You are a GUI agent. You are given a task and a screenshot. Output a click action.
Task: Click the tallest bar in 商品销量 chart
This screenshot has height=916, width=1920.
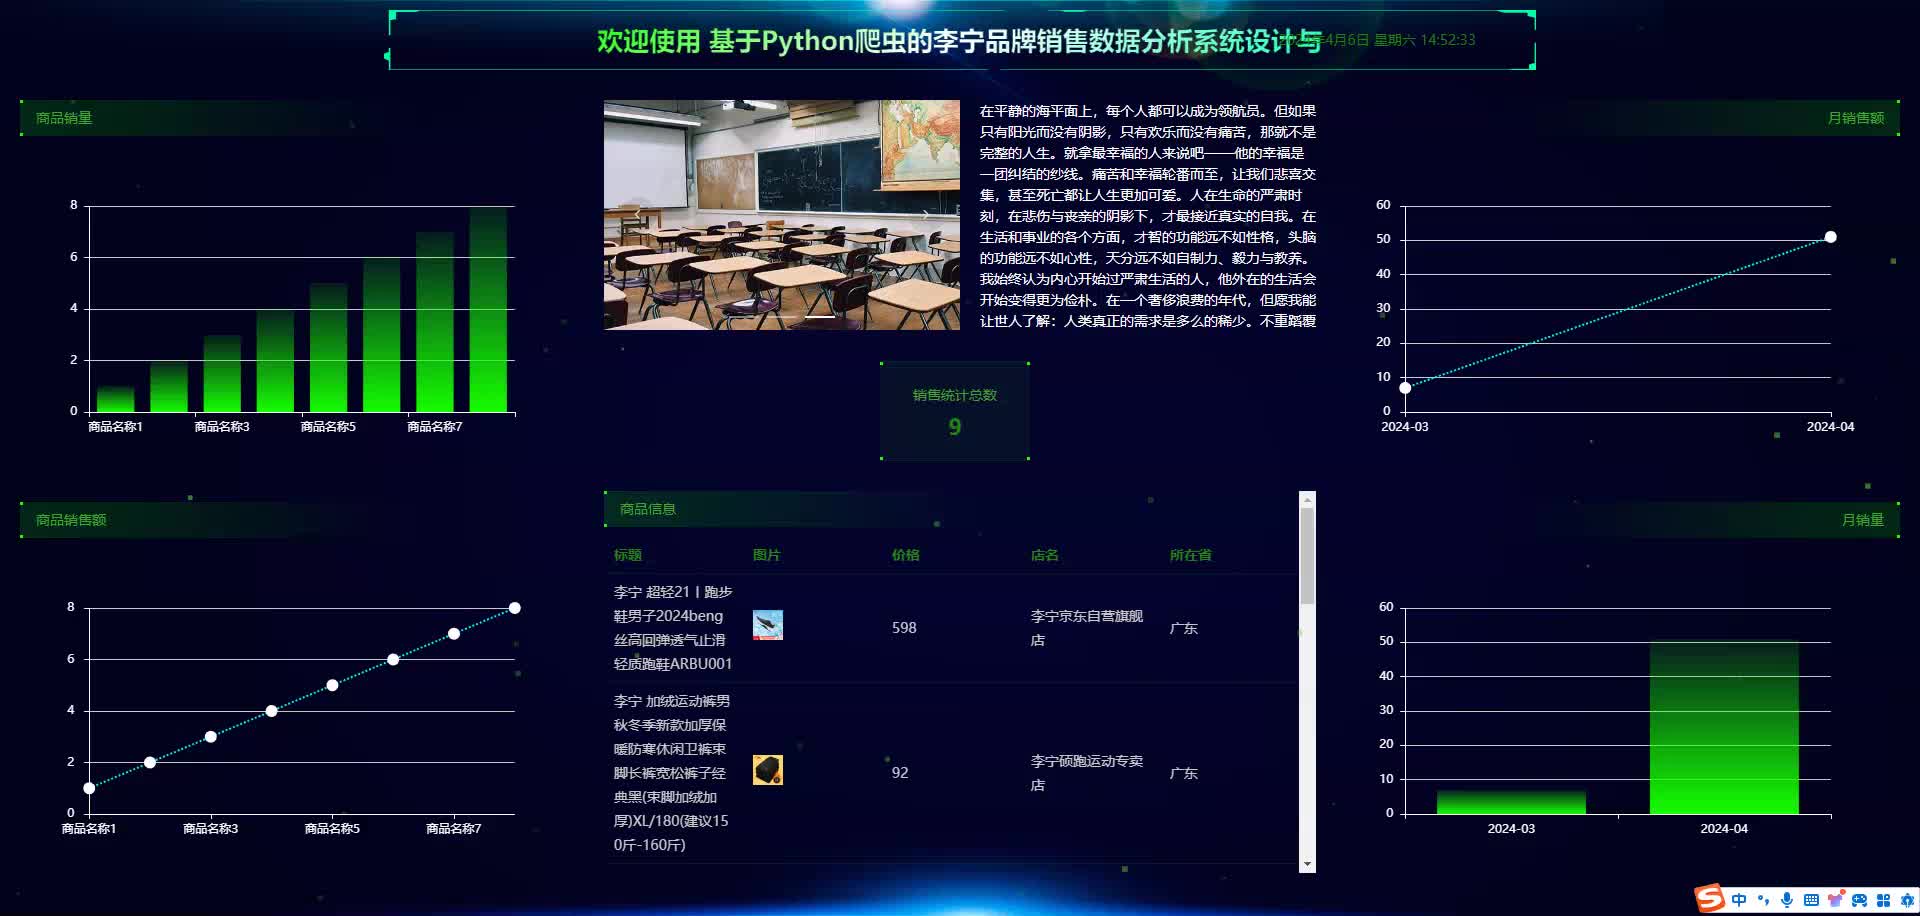click(488, 309)
